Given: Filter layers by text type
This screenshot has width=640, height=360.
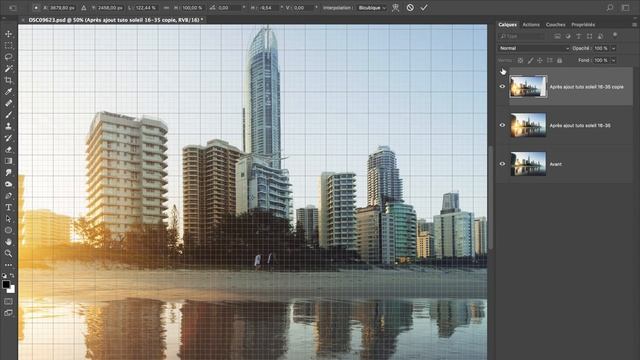Looking at the screenshot, I should click(x=578, y=36).
